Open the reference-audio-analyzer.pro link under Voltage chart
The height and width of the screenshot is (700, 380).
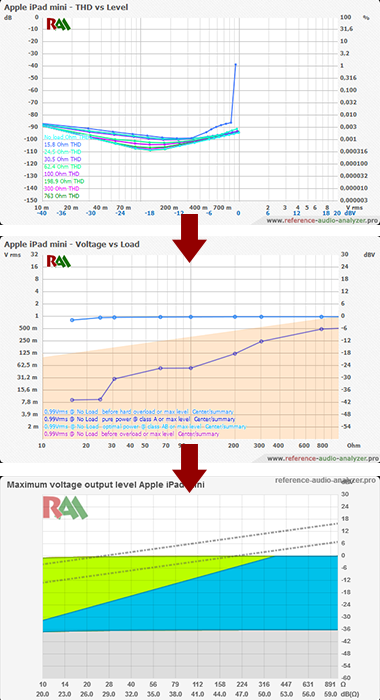322,458
